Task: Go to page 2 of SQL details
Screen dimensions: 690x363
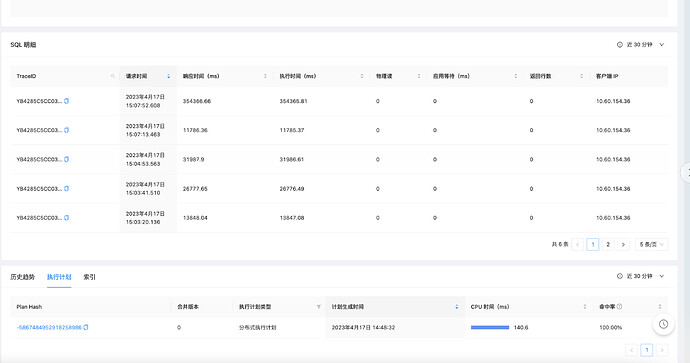Action: click(x=608, y=244)
